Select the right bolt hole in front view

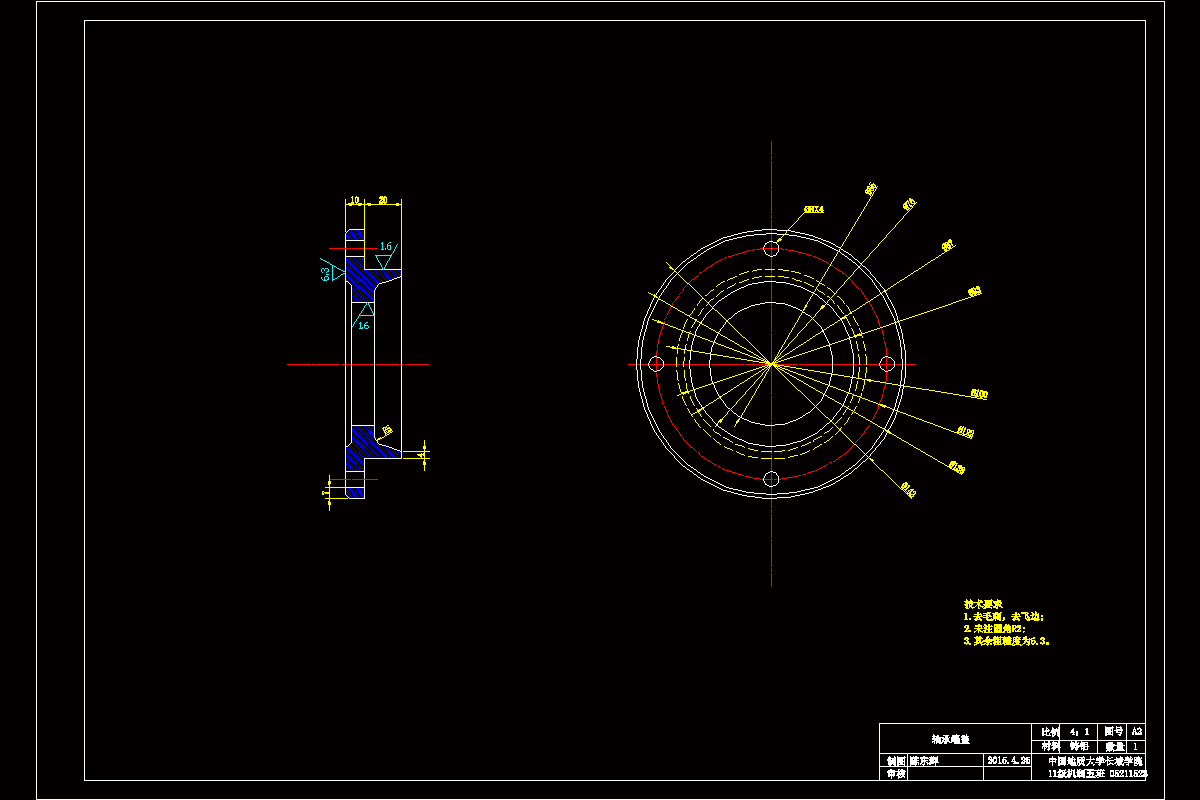click(x=886, y=364)
